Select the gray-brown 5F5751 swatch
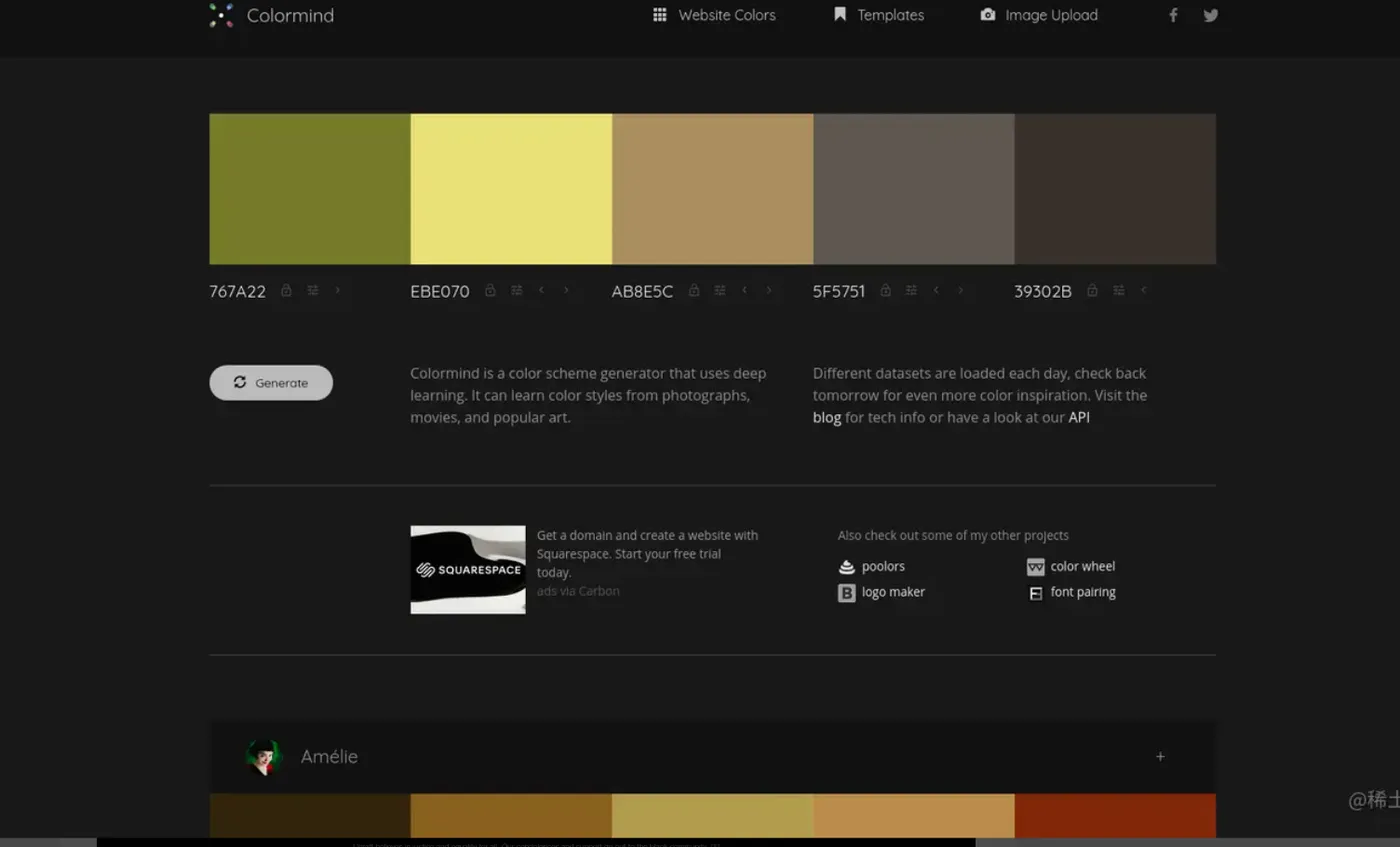The image size is (1400, 847). [914, 189]
